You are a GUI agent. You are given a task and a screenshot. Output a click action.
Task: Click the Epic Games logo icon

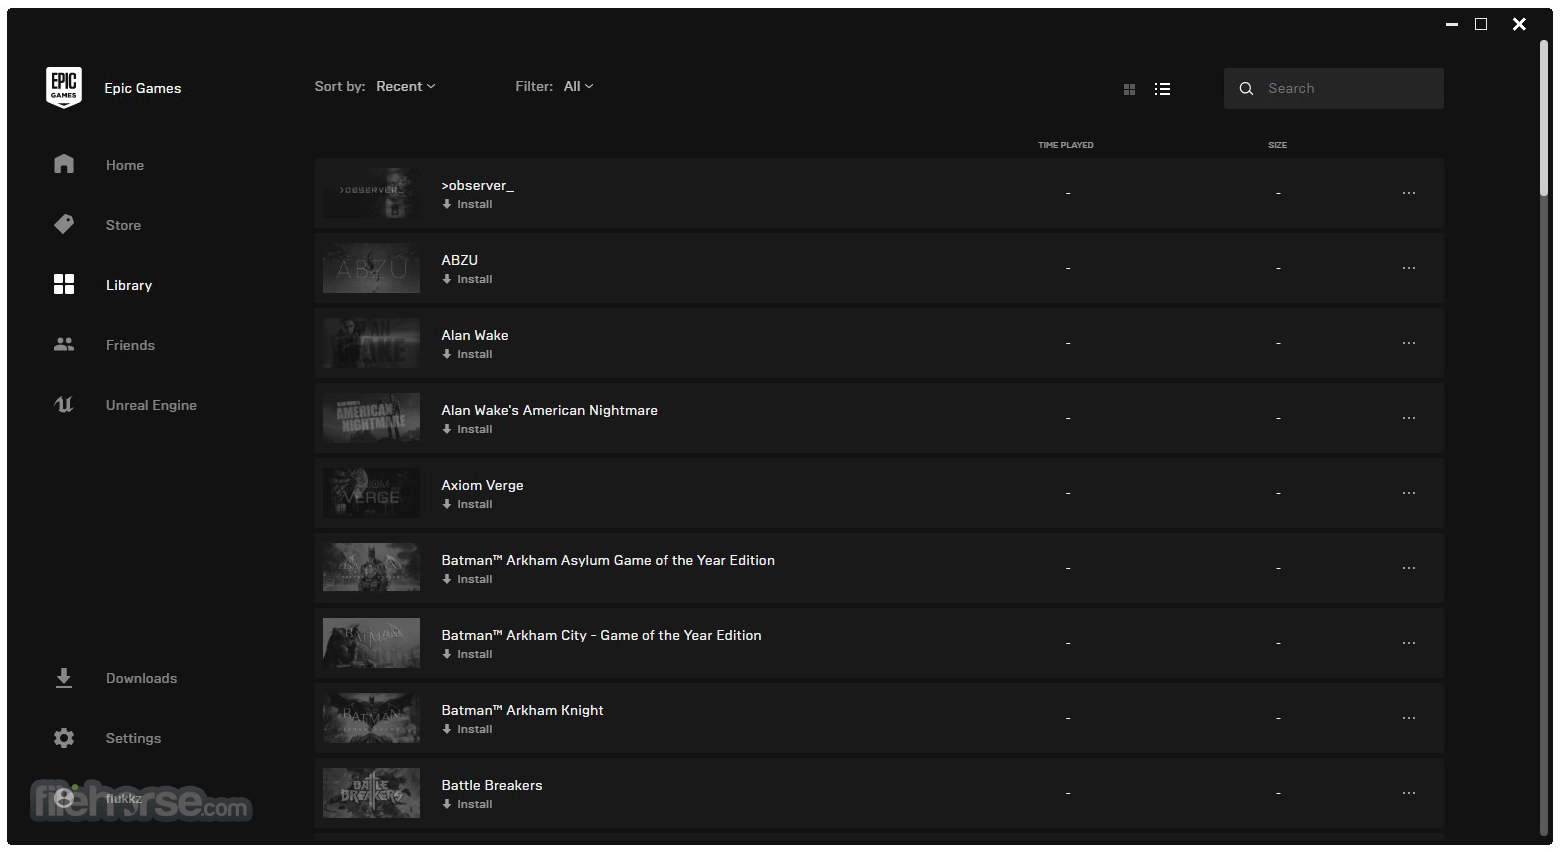(x=64, y=88)
